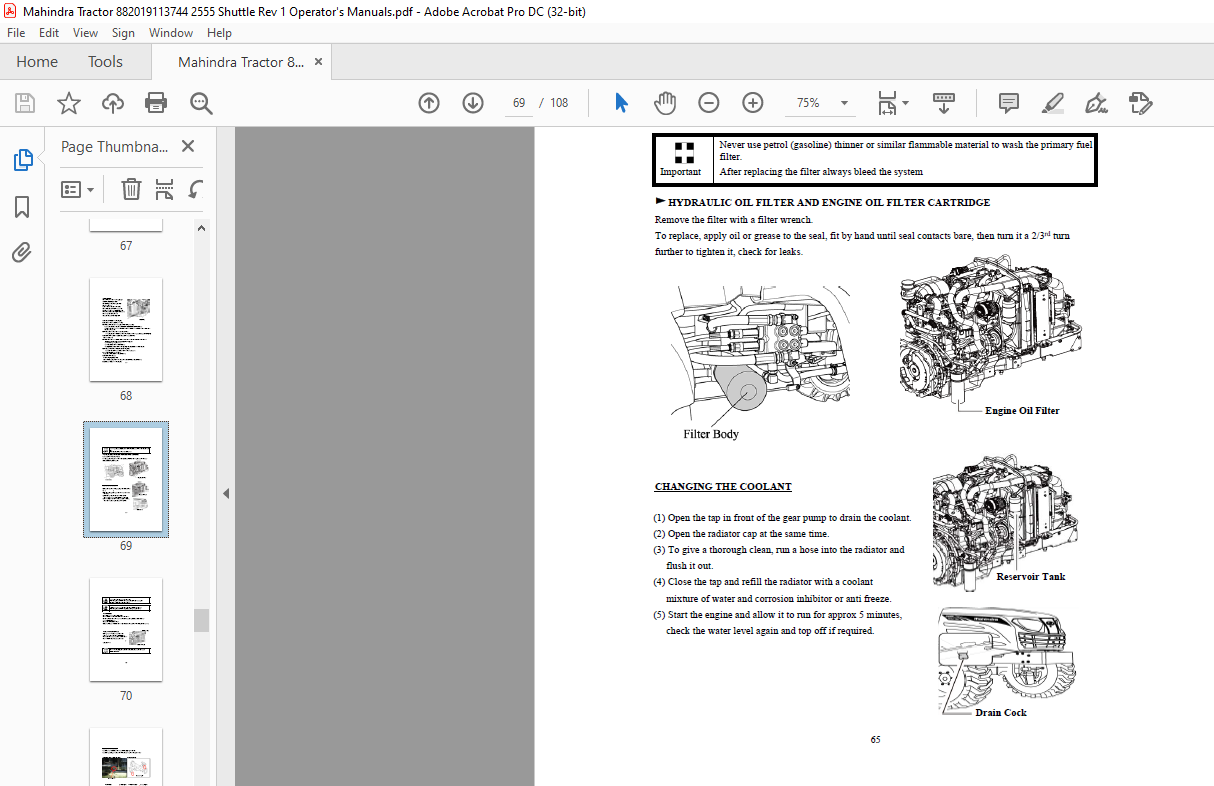Choose the Selection arrow tool
The width and height of the screenshot is (1214, 786).
(x=621, y=103)
